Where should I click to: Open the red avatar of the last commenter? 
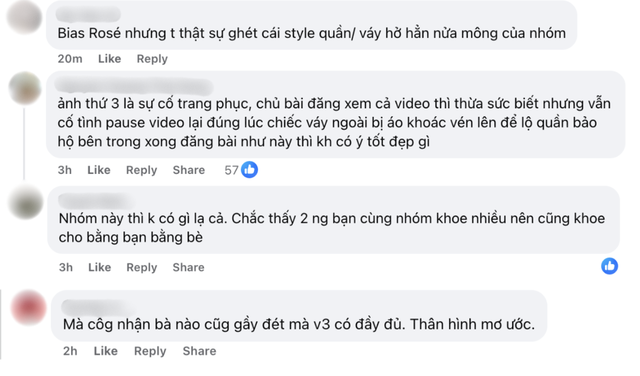[29, 307]
